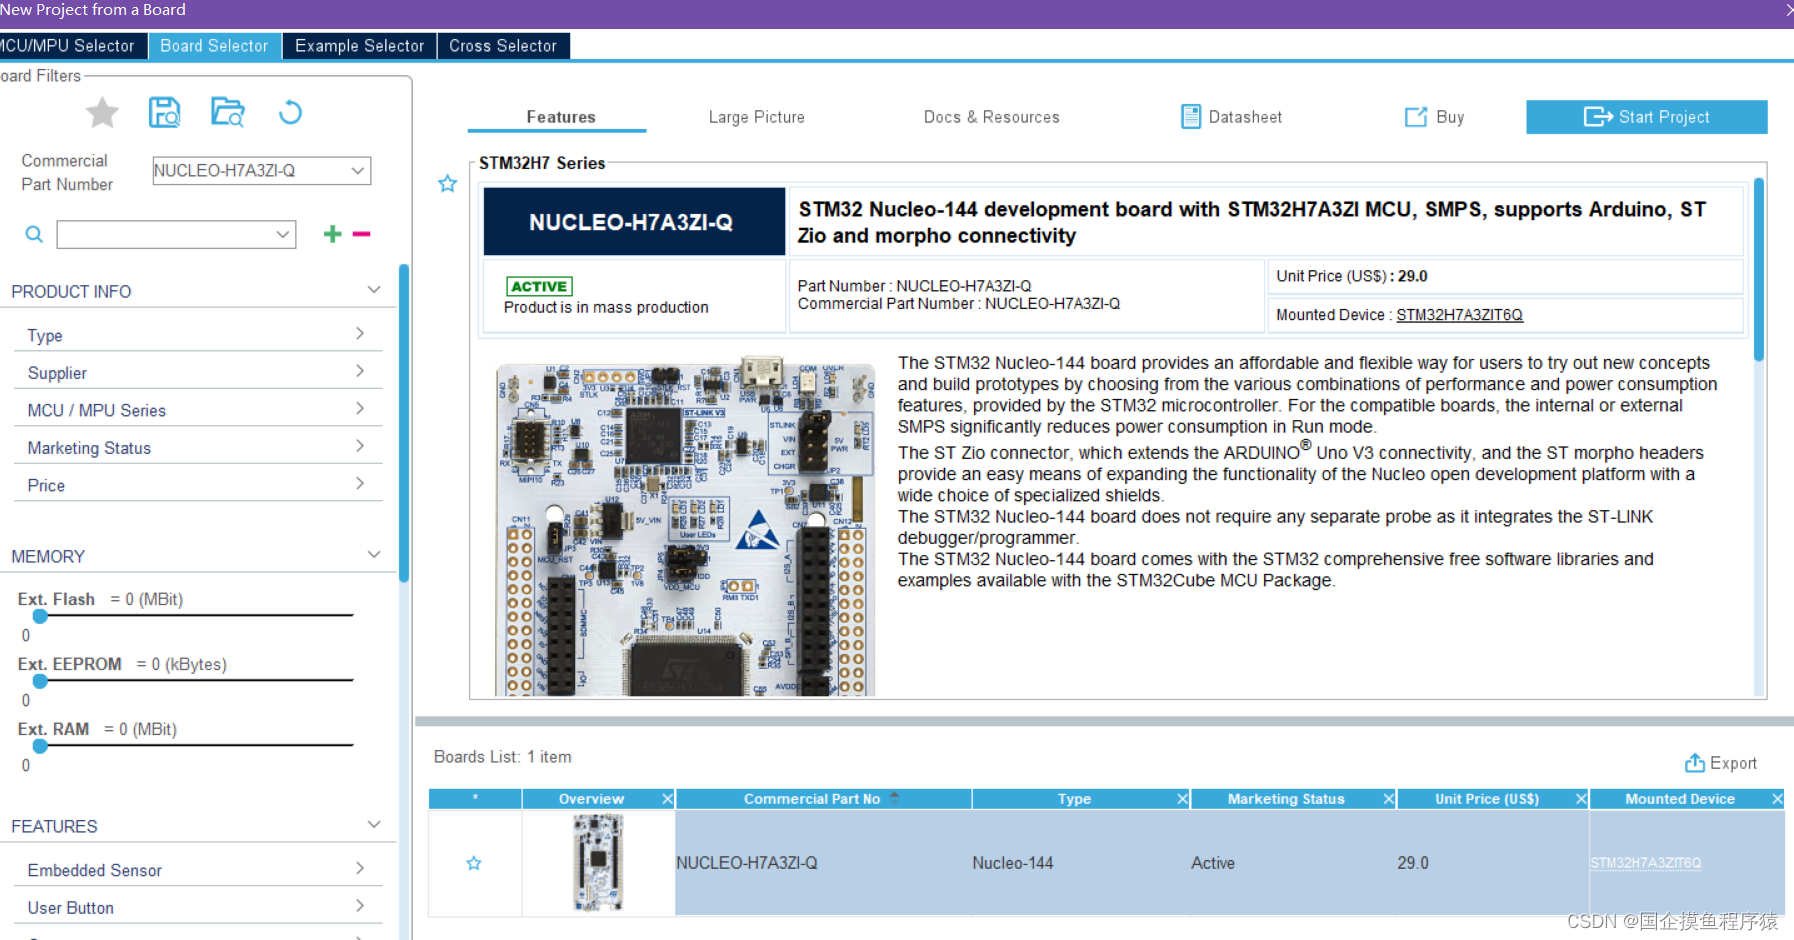This screenshot has width=1794, height=940.
Task: Reset all board filters with refresh icon
Action: click(290, 112)
